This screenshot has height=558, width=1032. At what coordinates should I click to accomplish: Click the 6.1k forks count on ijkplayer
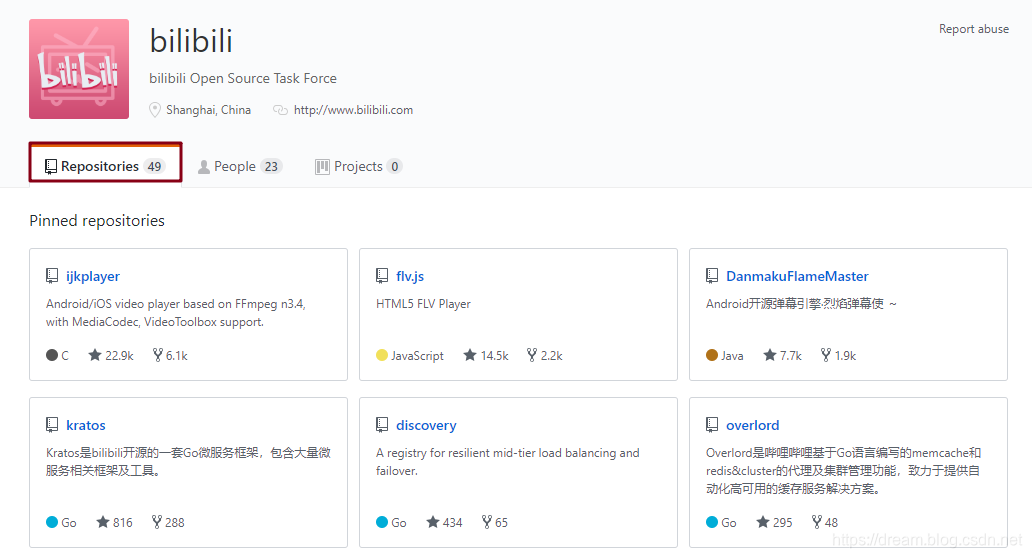pos(176,356)
